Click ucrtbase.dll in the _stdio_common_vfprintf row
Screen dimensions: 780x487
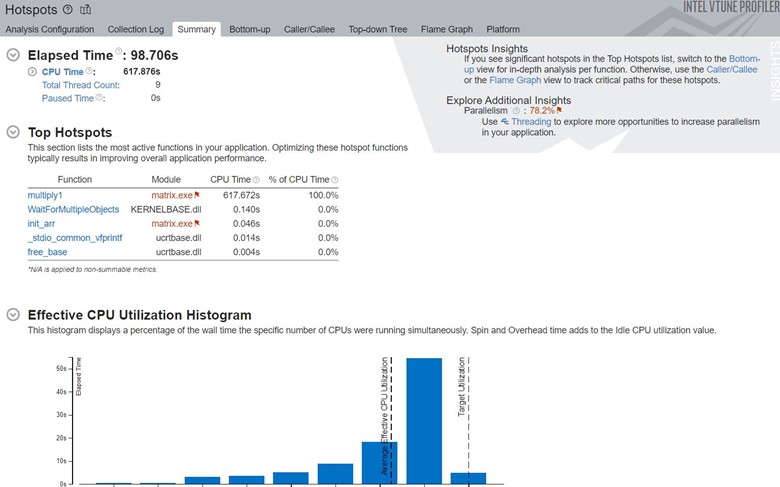[x=179, y=238]
